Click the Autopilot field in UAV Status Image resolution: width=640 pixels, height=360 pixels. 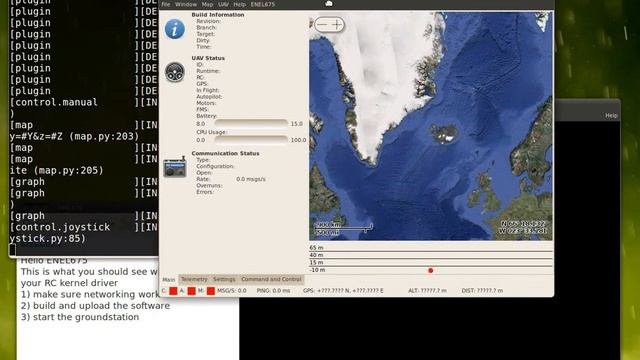209,97
